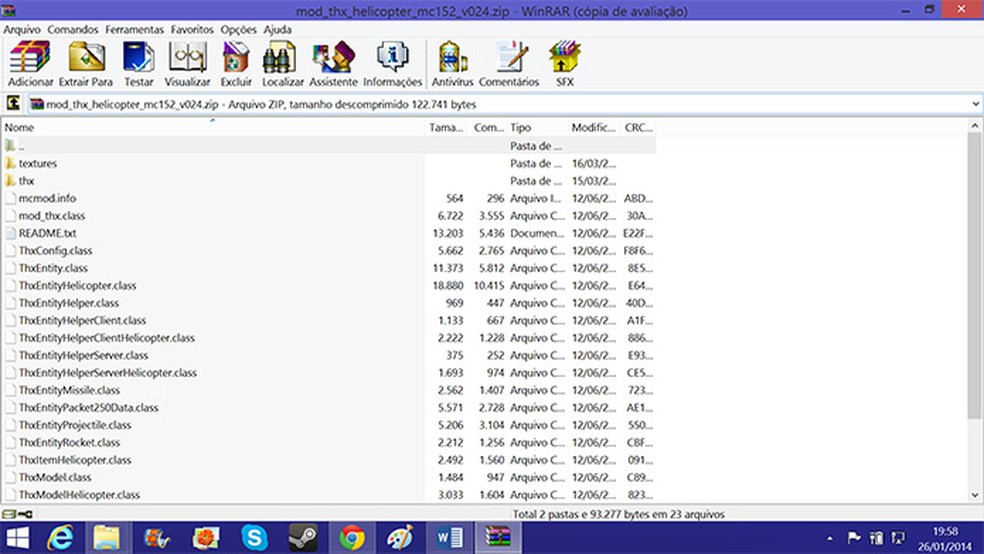Switch to Google Chrome in taskbar

tap(352, 538)
